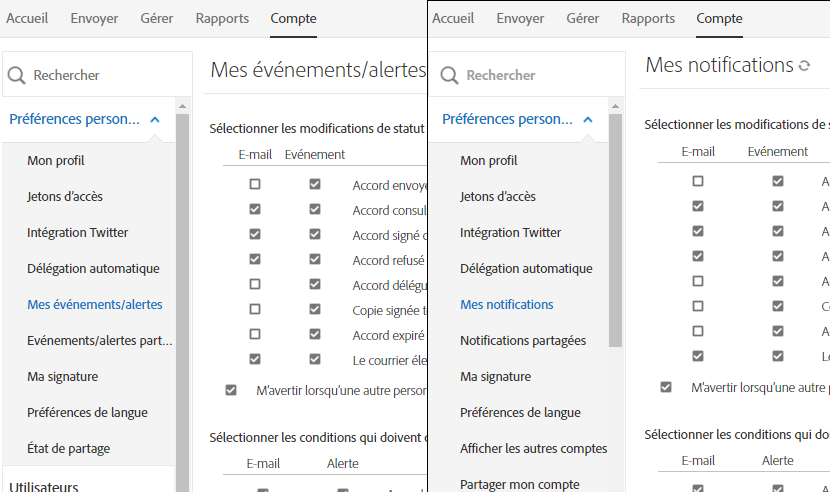This screenshot has height=492, width=830.
Task: Uncheck E-mail checkbox for Accord consulté row
Action: point(255,210)
